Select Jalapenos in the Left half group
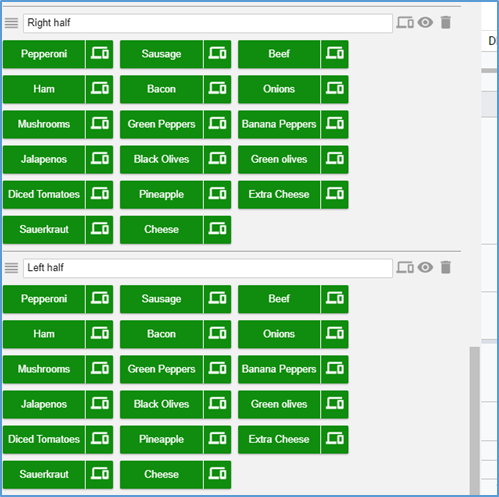499x497 pixels. 44,404
